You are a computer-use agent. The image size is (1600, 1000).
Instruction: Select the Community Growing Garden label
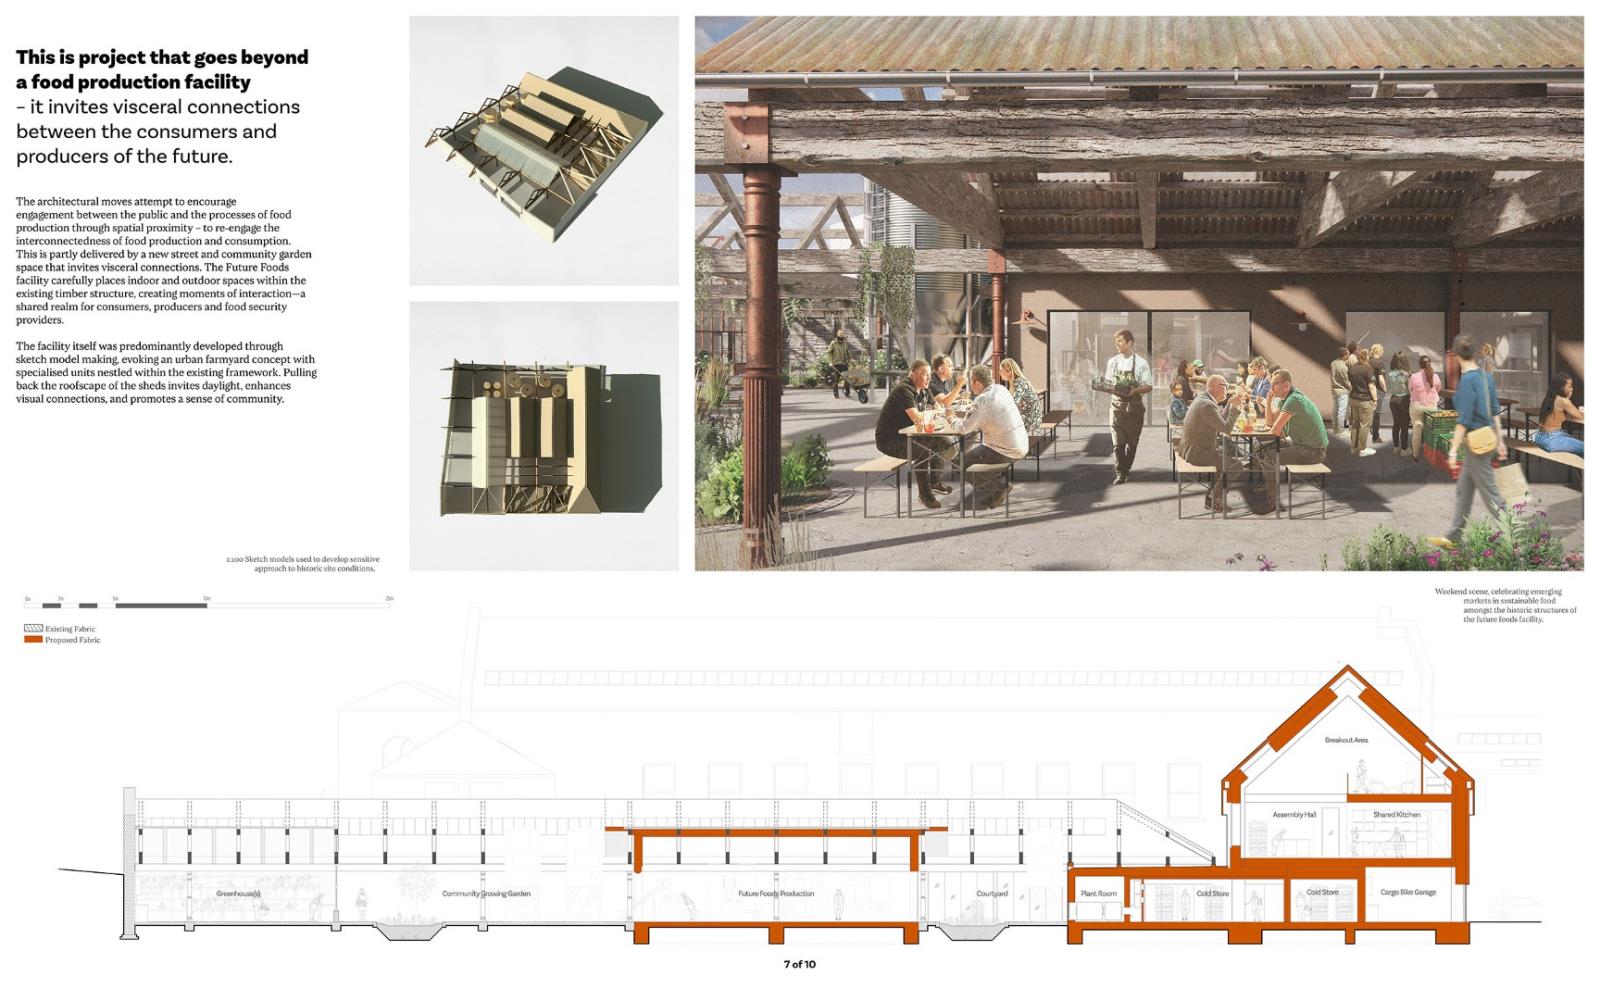click(x=486, y=894)
